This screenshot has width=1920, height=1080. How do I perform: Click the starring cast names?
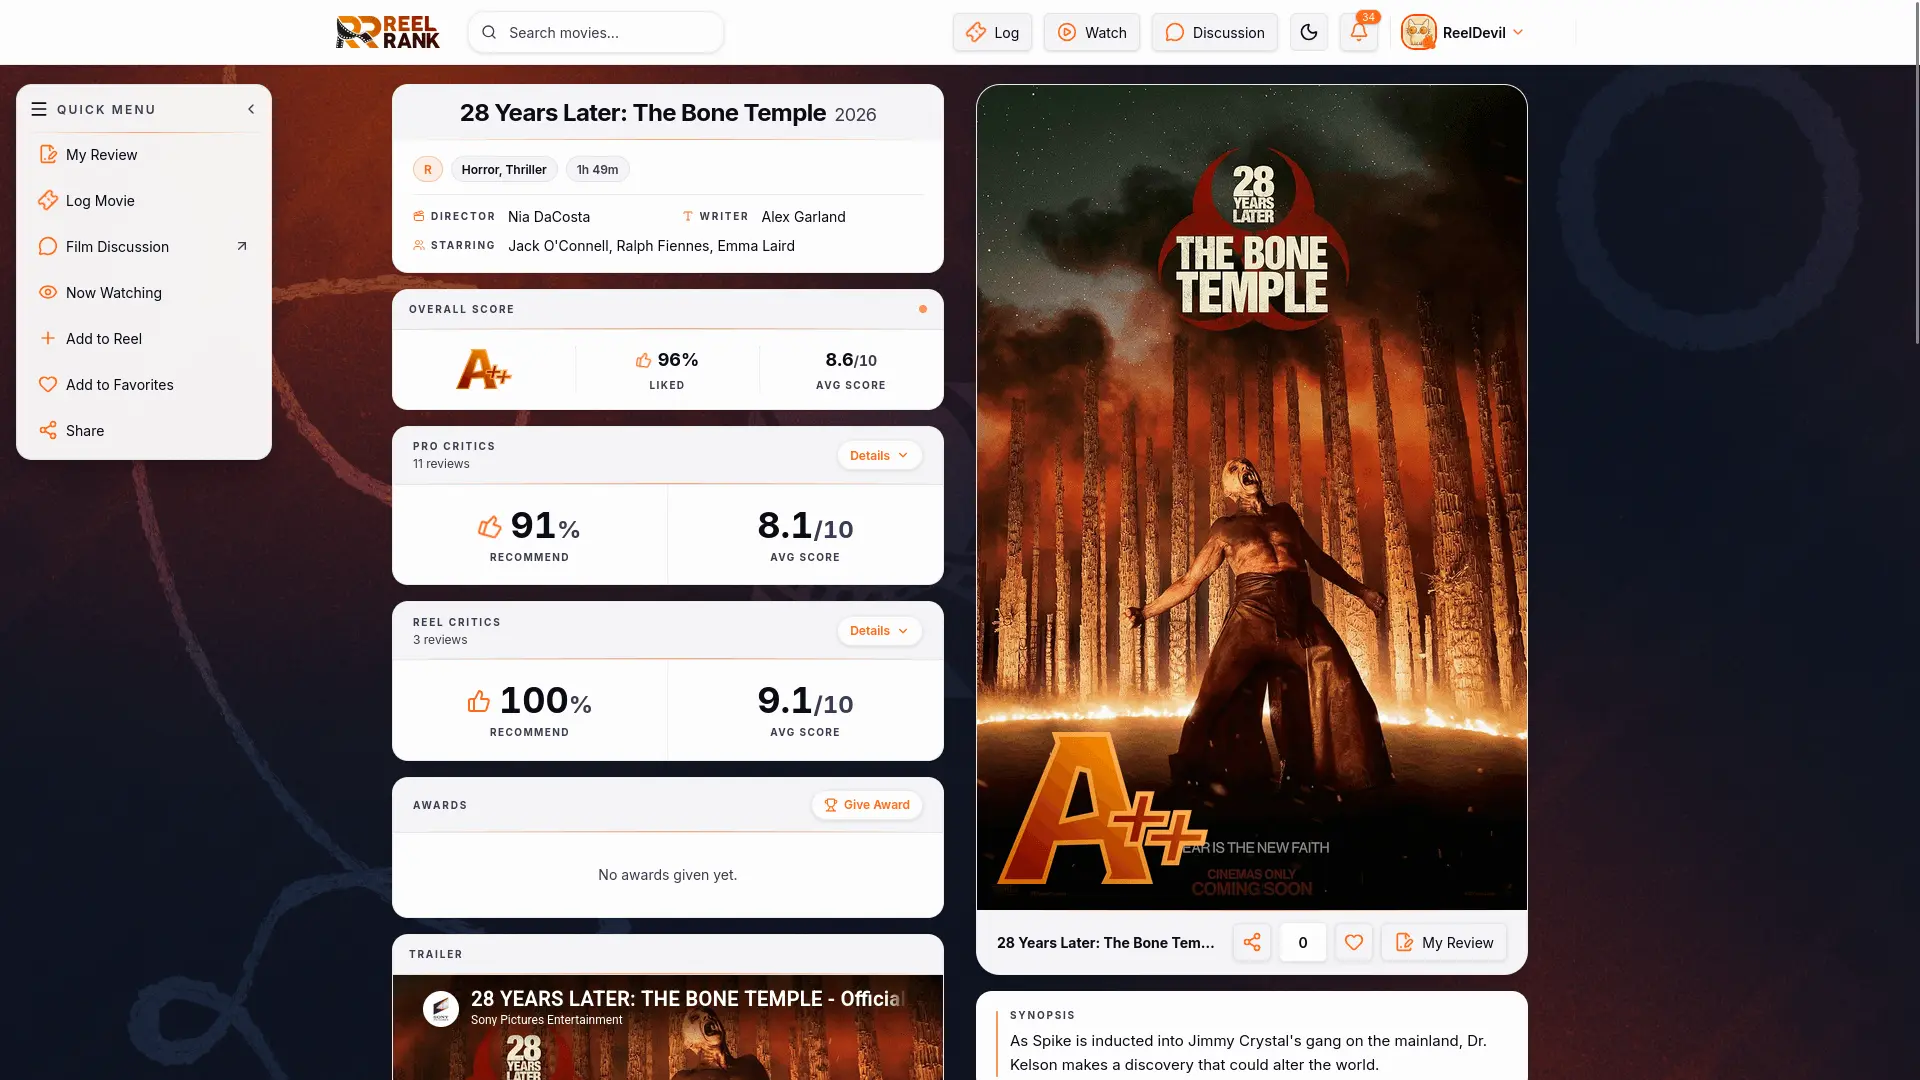click(651, 245)
